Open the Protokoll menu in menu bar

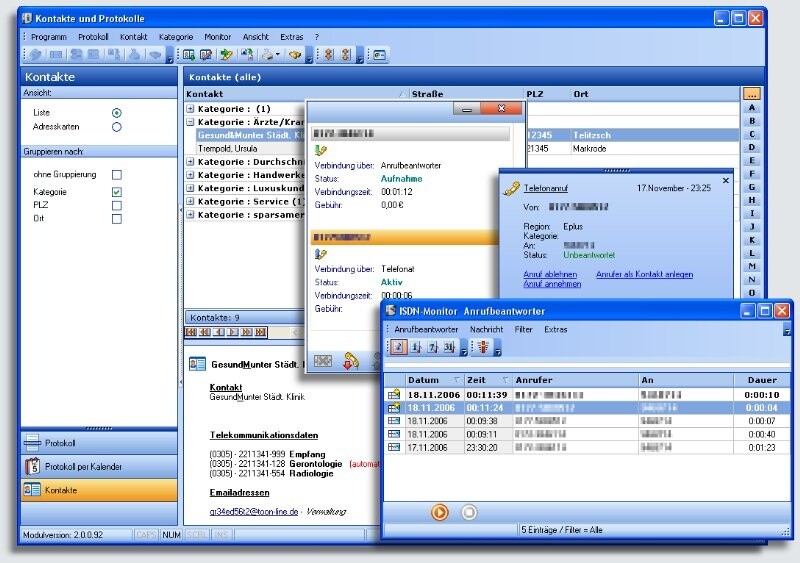click(93, 37)
